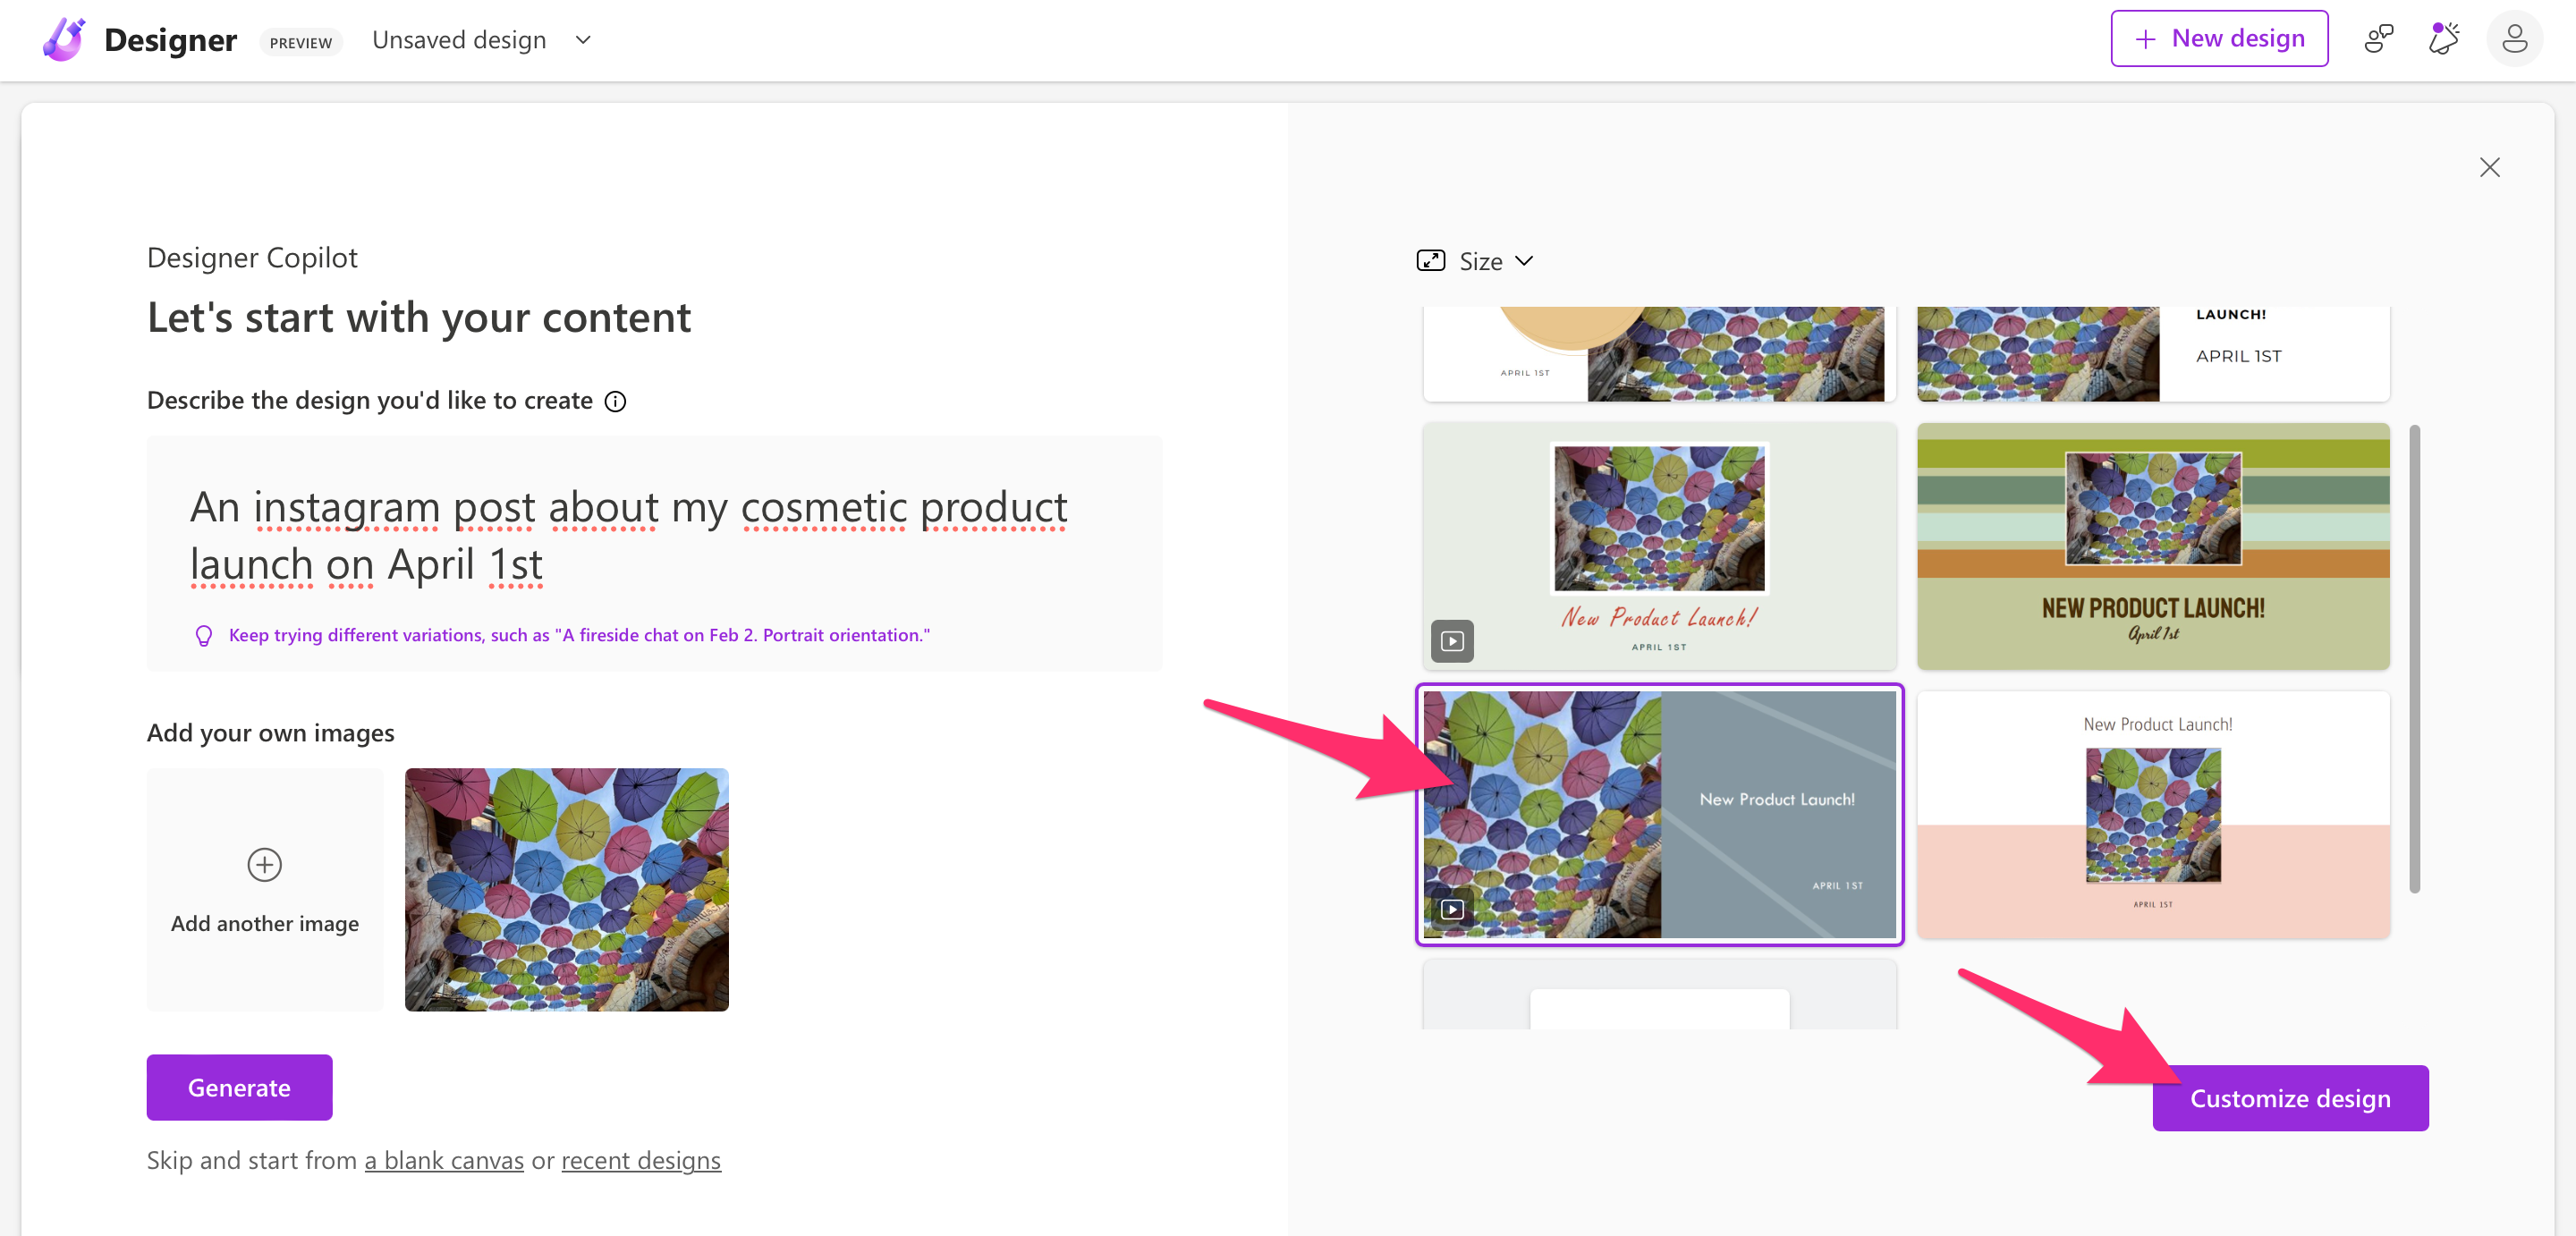Click the Generate button
This screenshot has width=2576, height=1236.
[x=239, y=1087]
